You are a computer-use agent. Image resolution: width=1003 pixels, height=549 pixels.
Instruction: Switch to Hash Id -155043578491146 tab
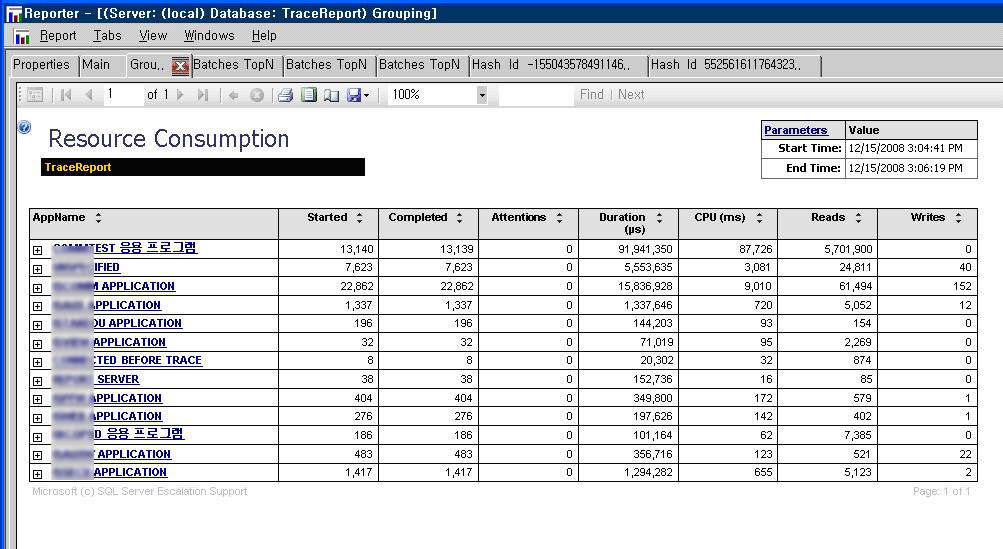tap(558, 65)
